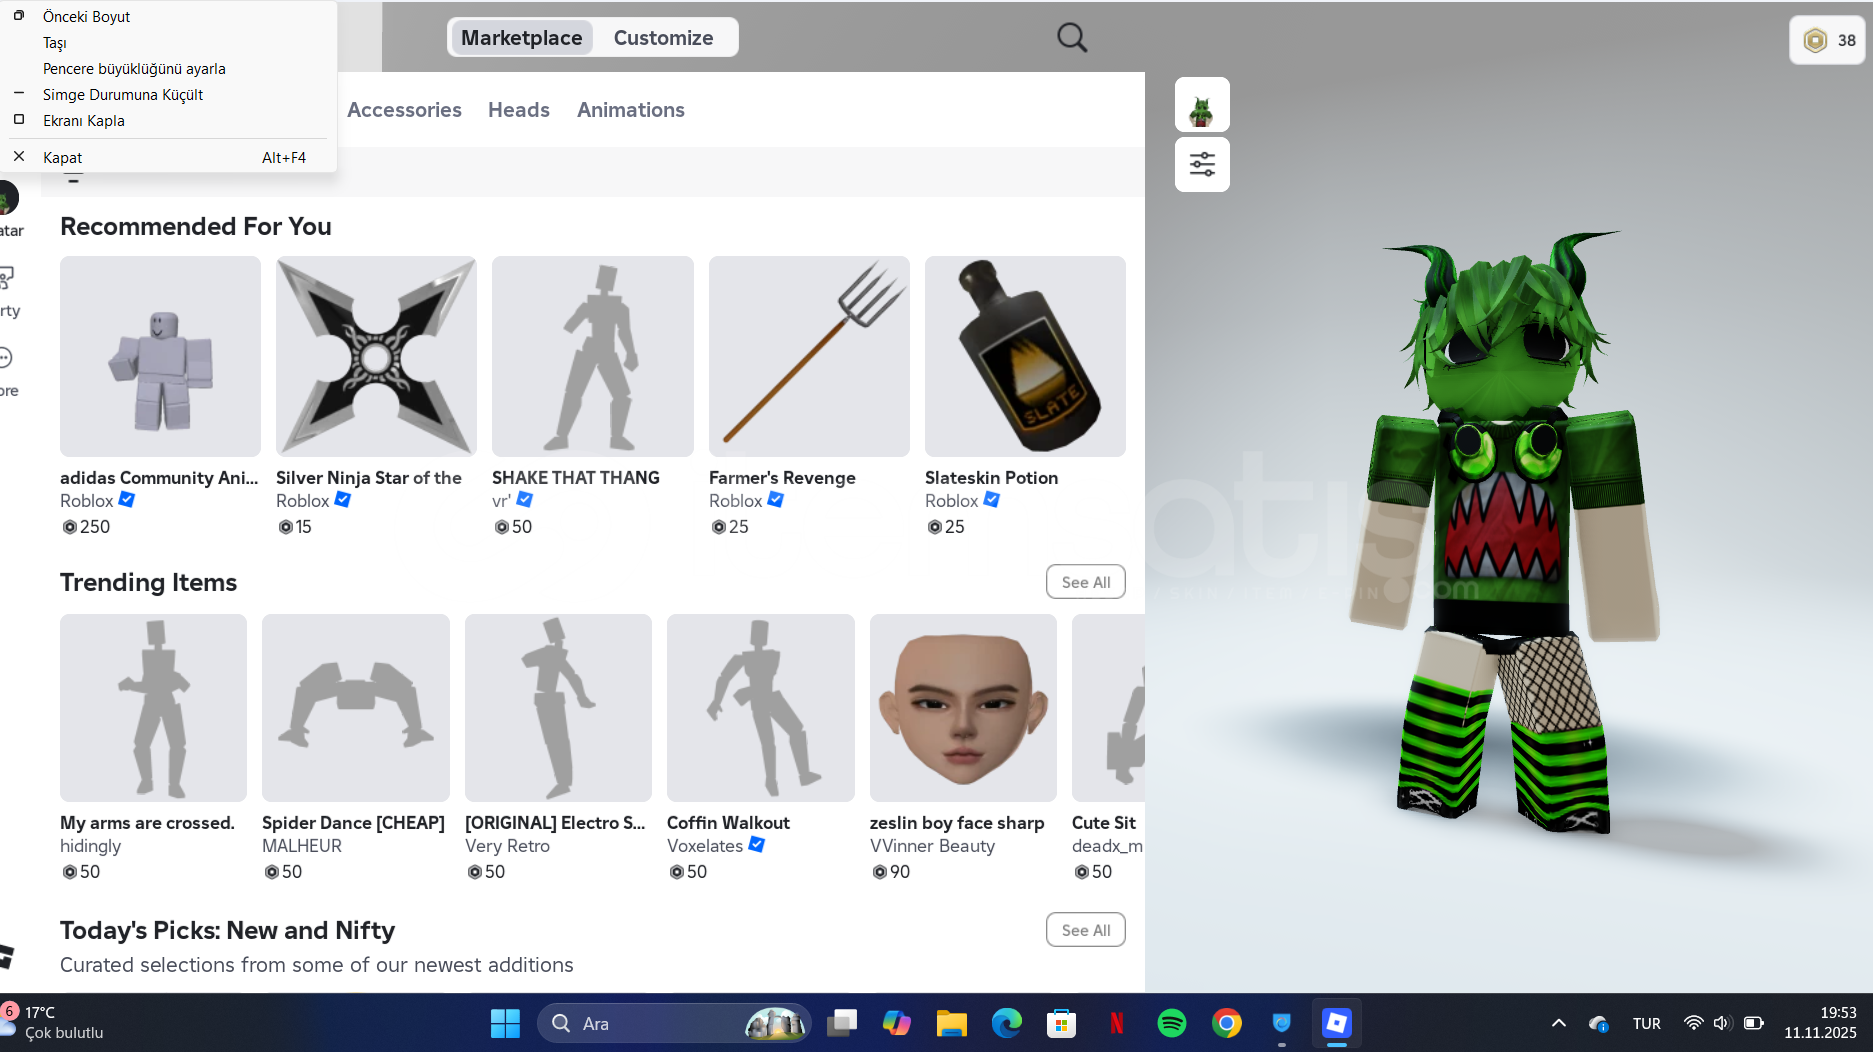
Task: Switch to the Customize tab
Action: (663, 38)
